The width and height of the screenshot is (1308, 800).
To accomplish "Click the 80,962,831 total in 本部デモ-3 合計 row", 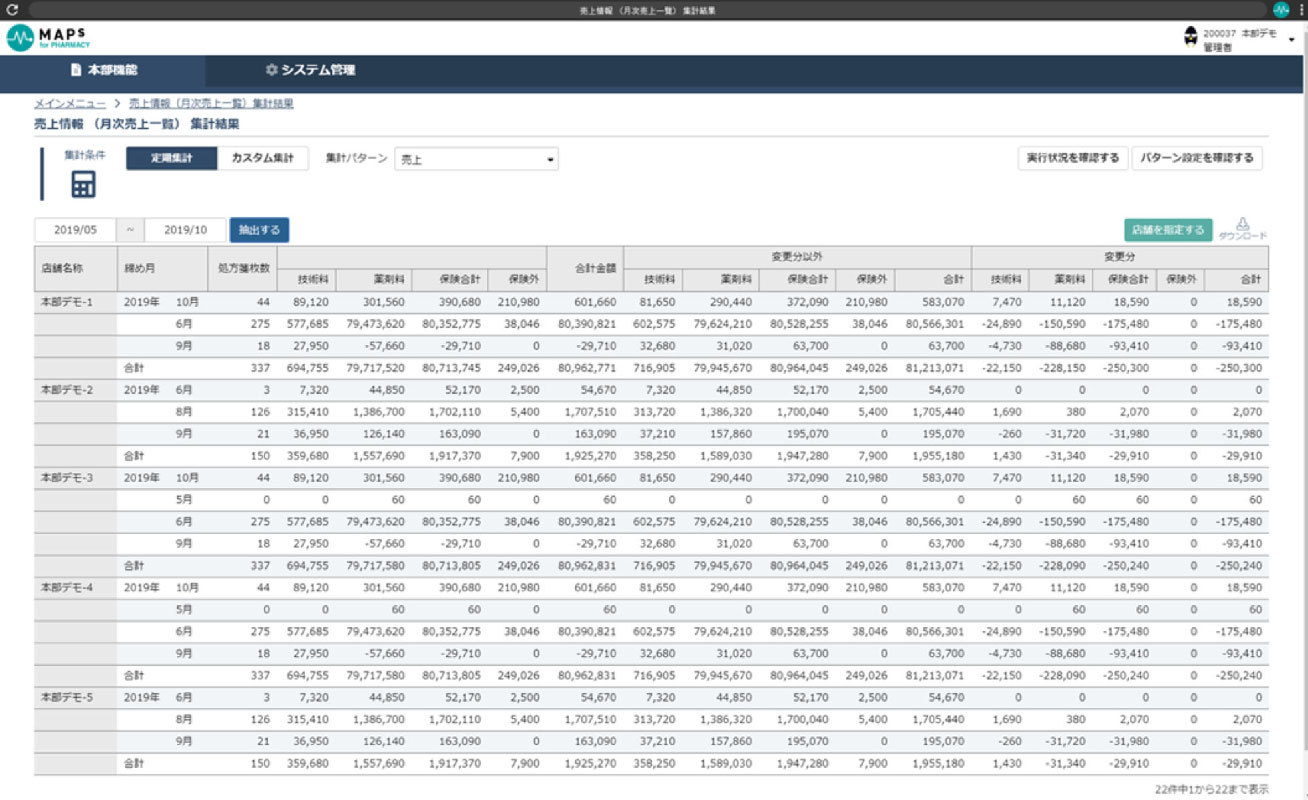I will click(587, 566).
